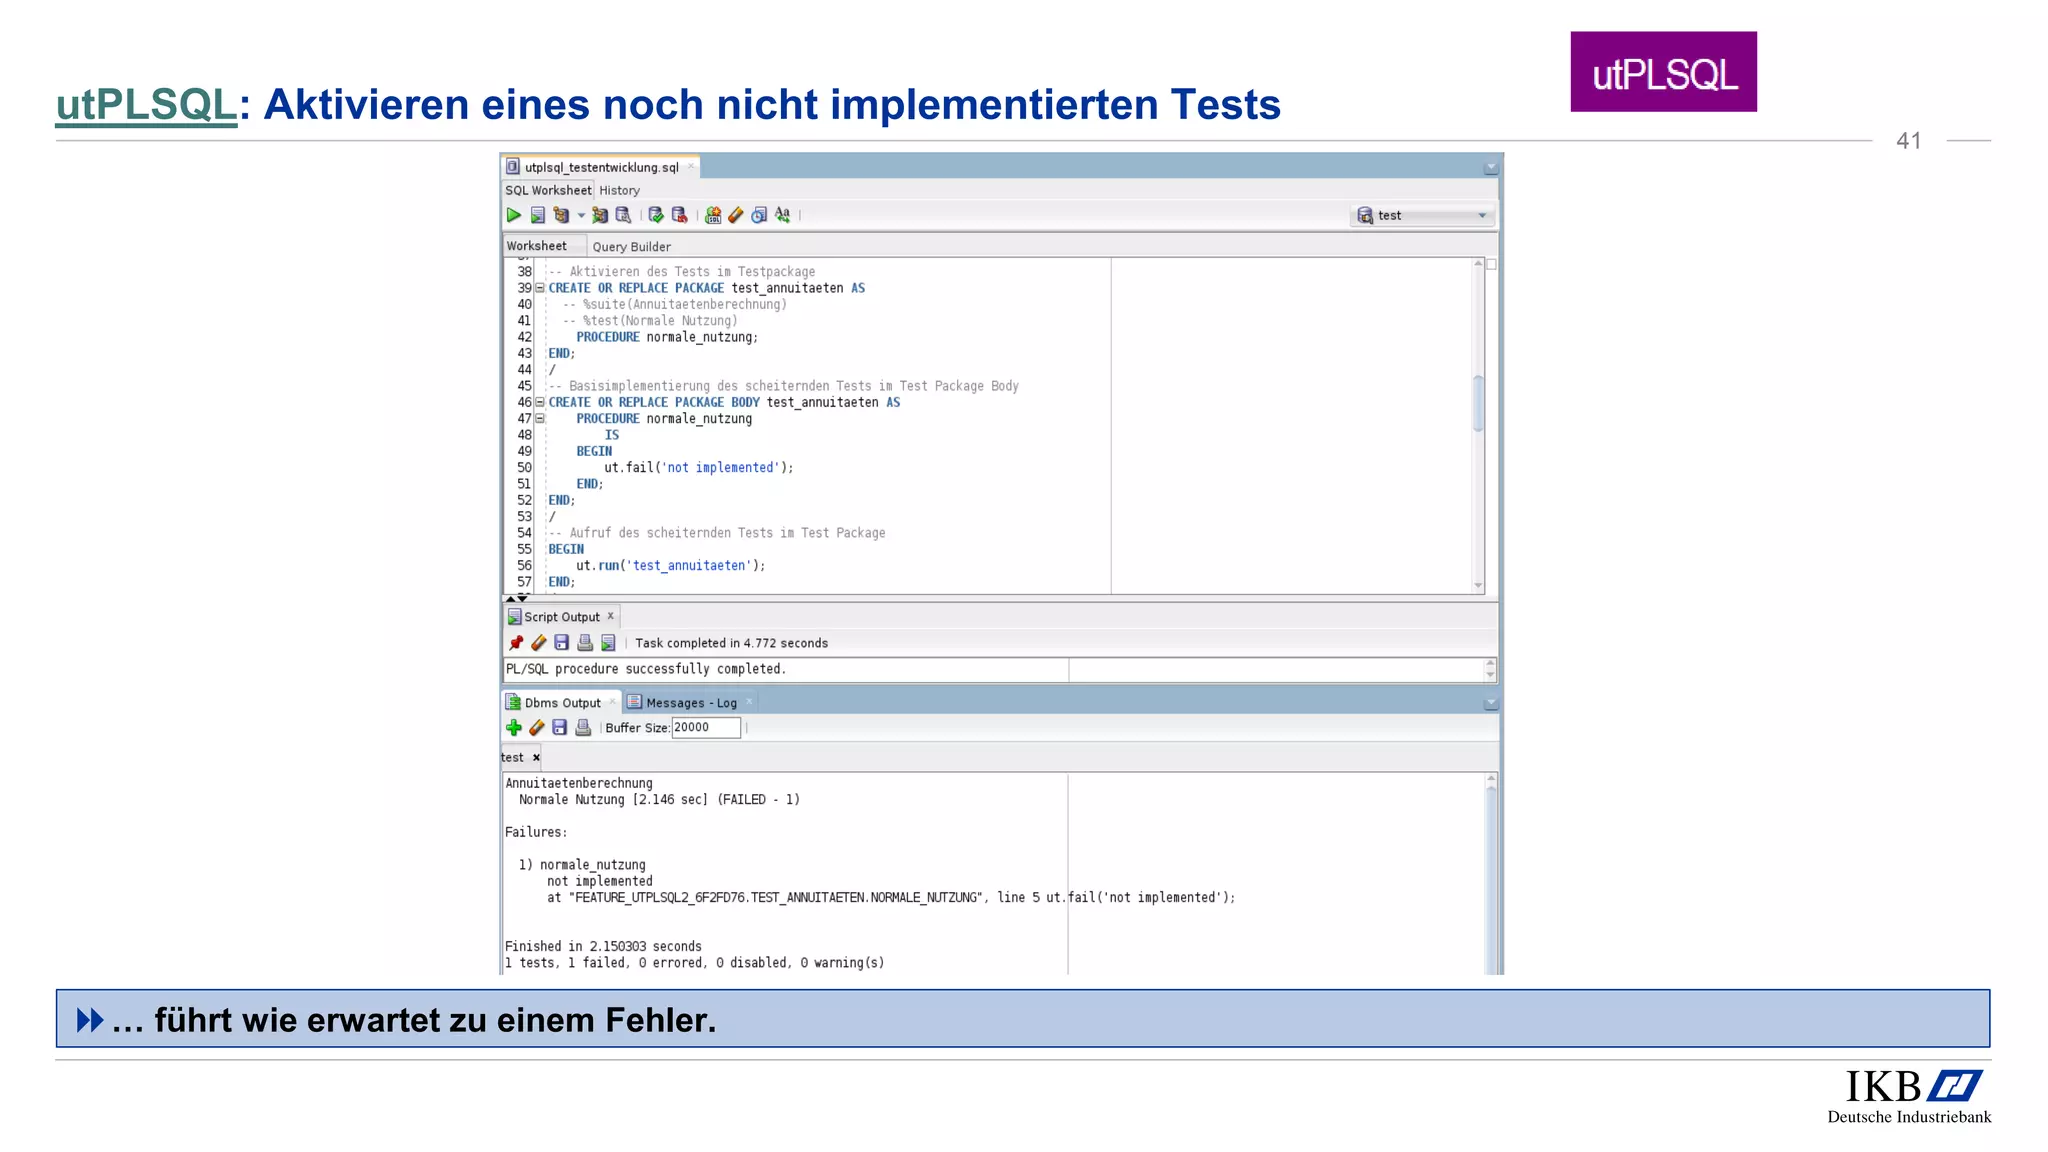Clear the worksheet with the eraser icon

(736, 215)
